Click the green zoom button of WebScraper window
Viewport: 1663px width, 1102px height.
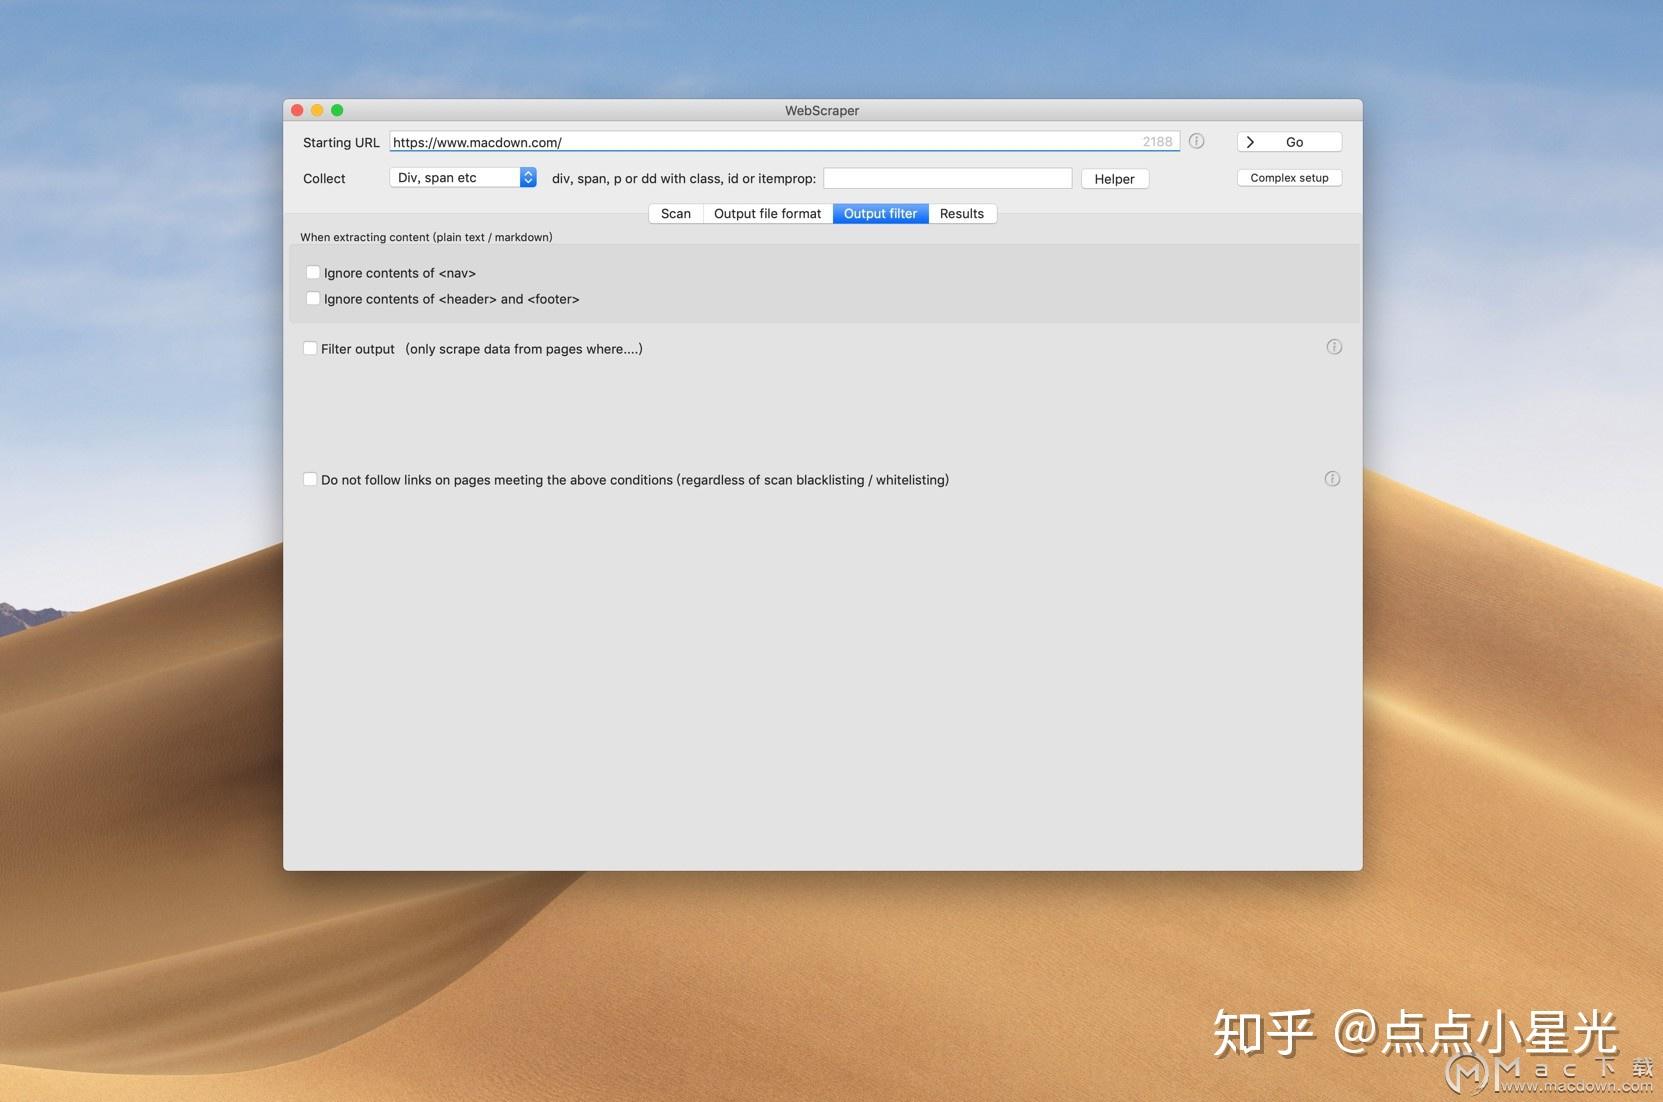(x=337, y=110)
